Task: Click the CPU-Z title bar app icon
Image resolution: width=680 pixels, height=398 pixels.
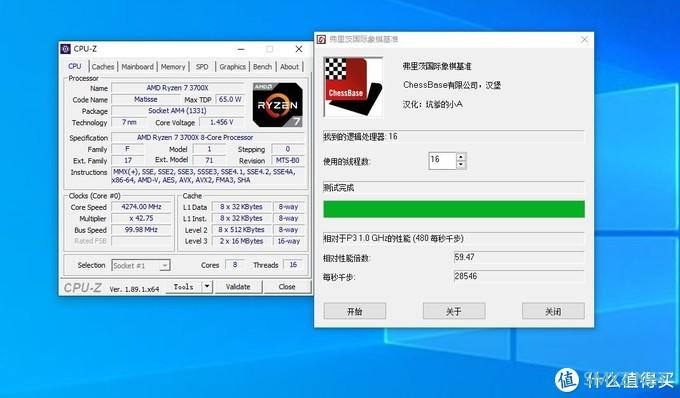Action: pos(65,49)
